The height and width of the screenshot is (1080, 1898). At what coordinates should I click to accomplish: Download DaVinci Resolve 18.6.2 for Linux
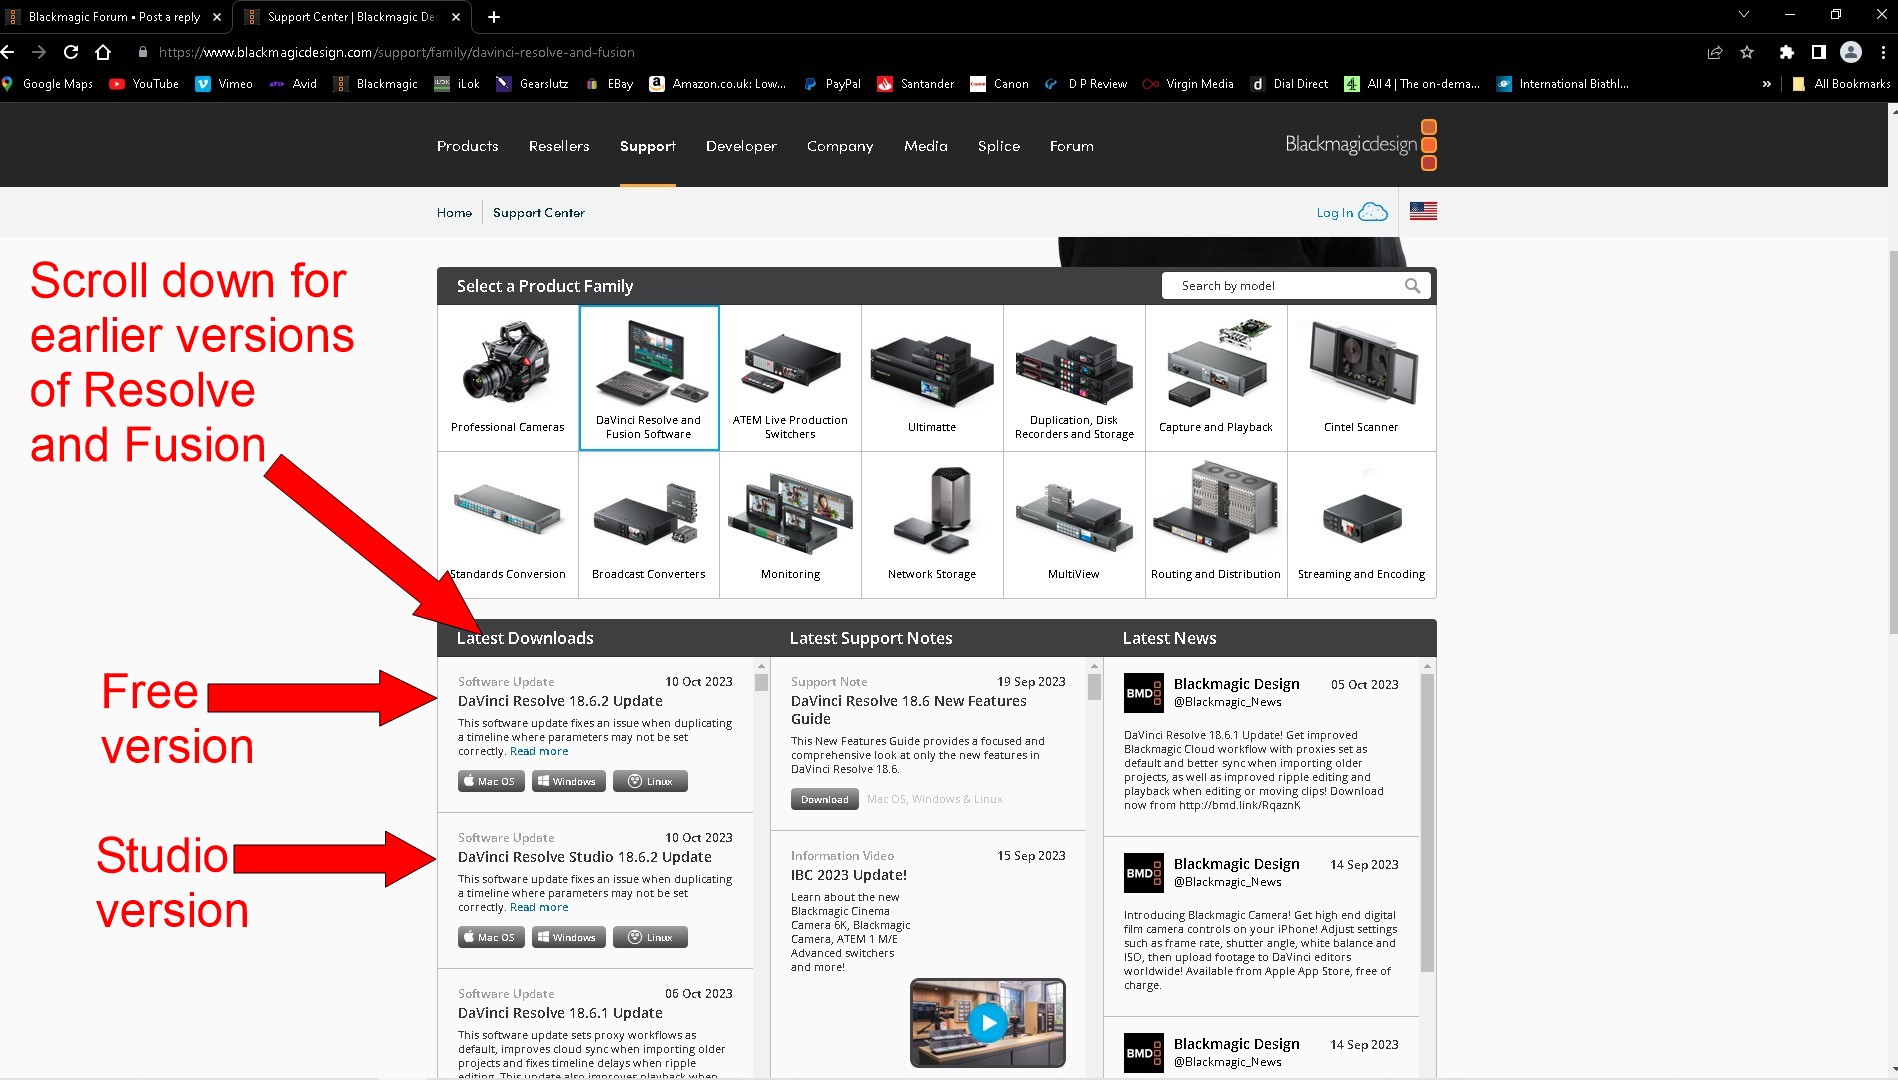pyautogui.click(x=650, y=781)
